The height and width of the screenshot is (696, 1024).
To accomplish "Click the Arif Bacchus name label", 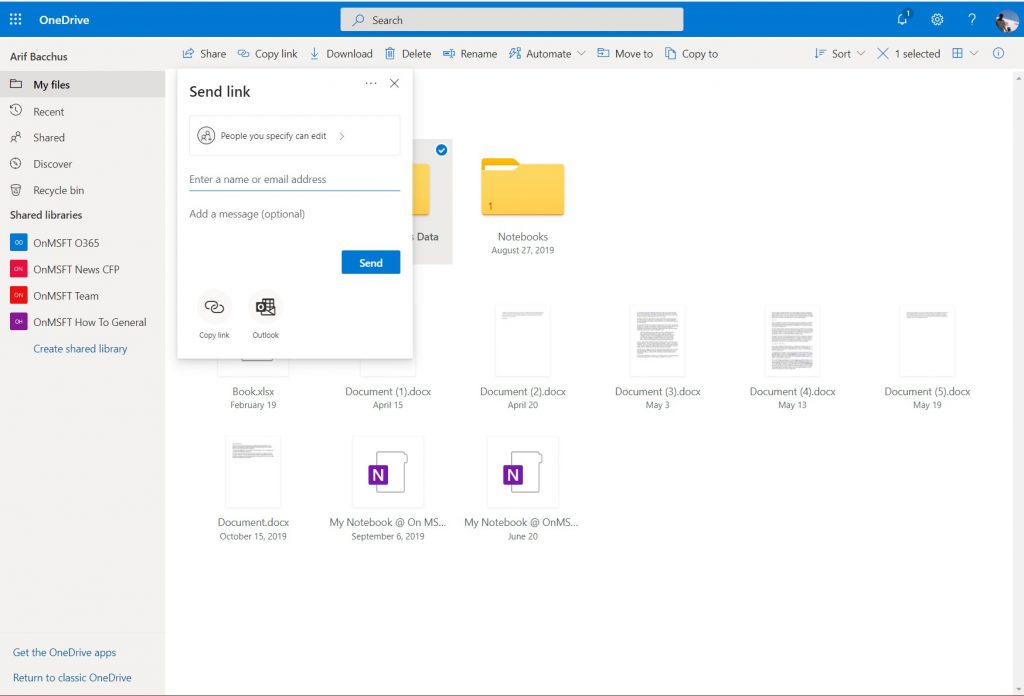I will click(39, 56).
